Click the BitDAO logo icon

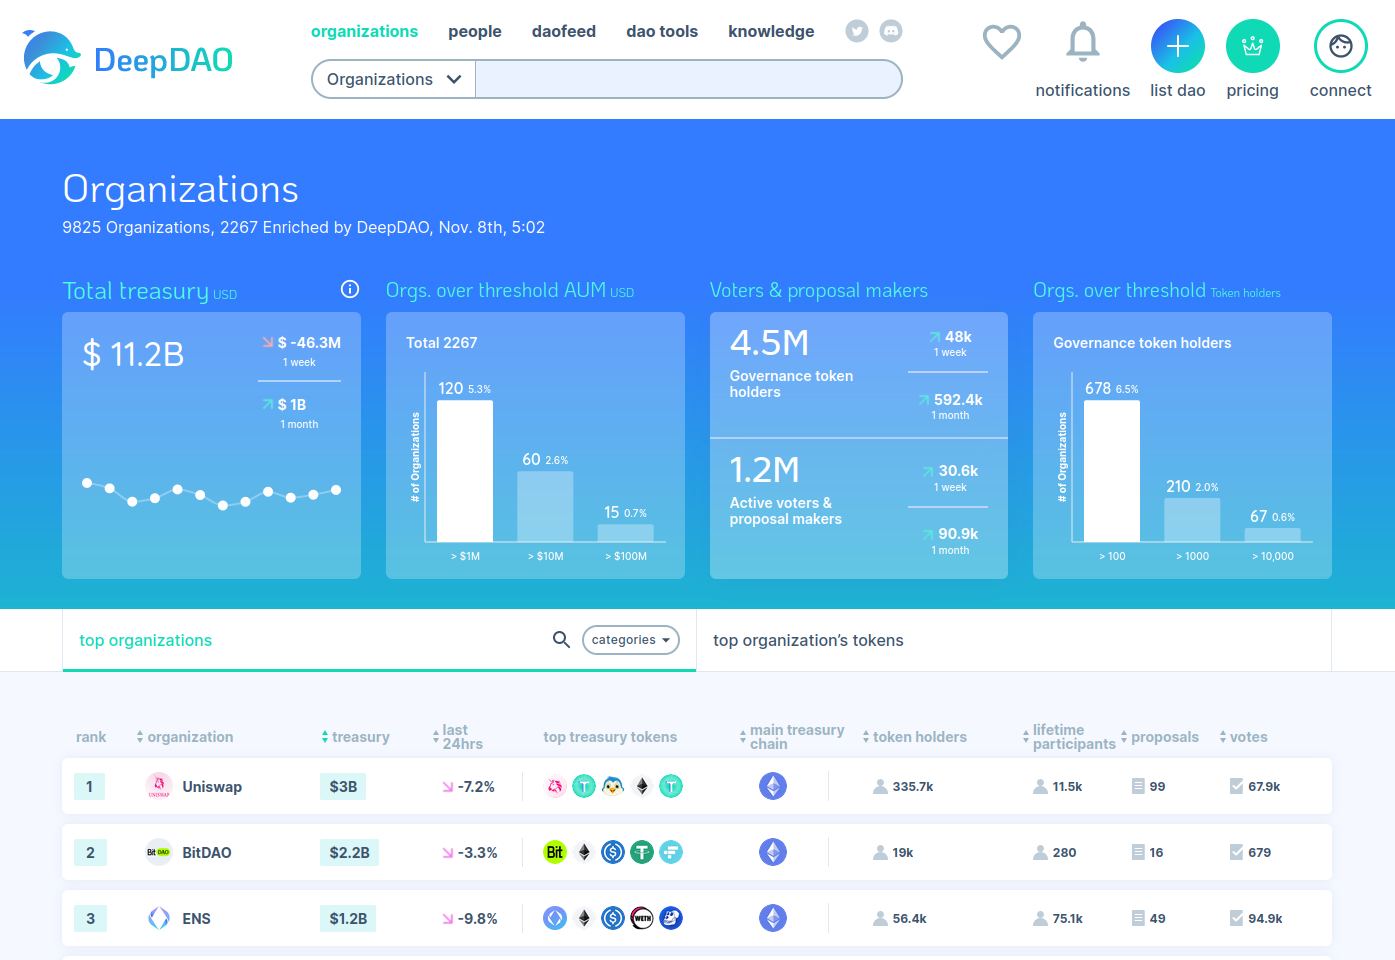click(159, 852)
